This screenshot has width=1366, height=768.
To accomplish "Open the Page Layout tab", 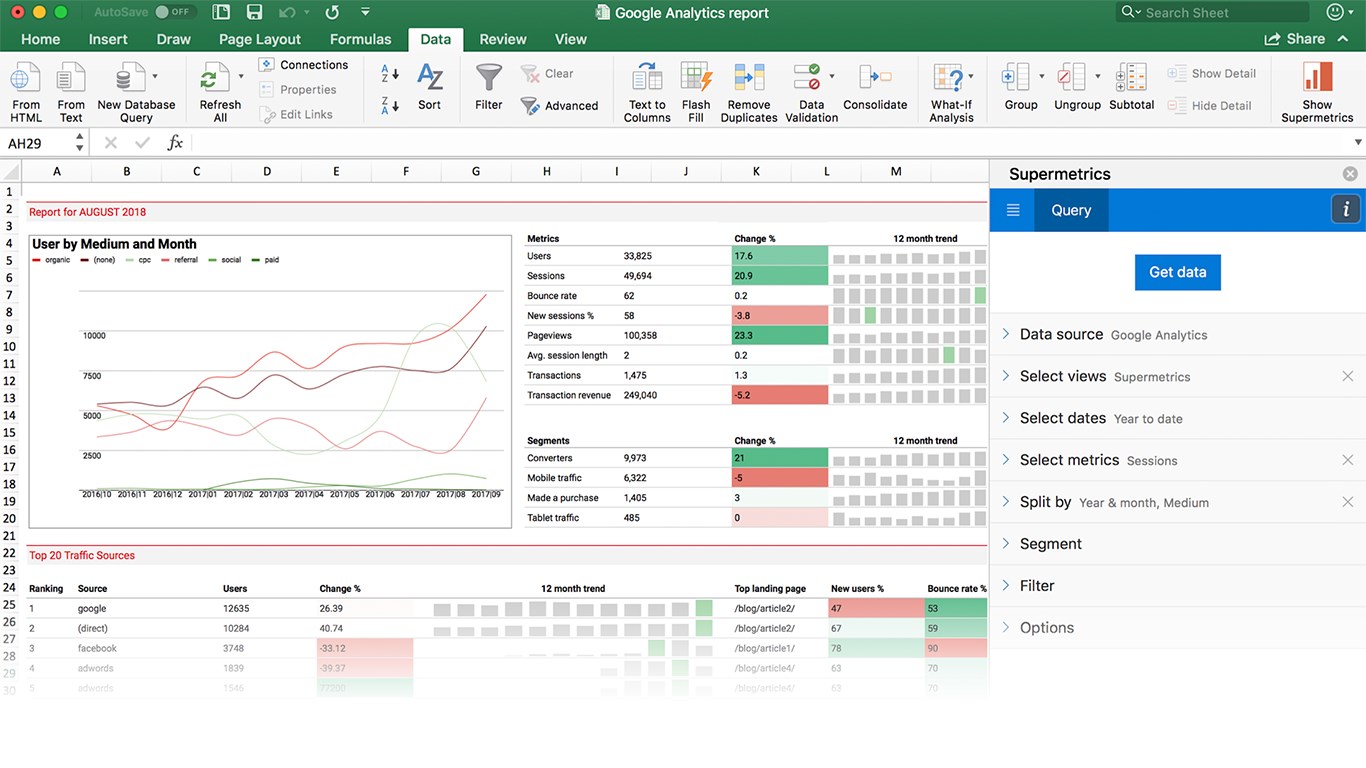I will point(260,39).
